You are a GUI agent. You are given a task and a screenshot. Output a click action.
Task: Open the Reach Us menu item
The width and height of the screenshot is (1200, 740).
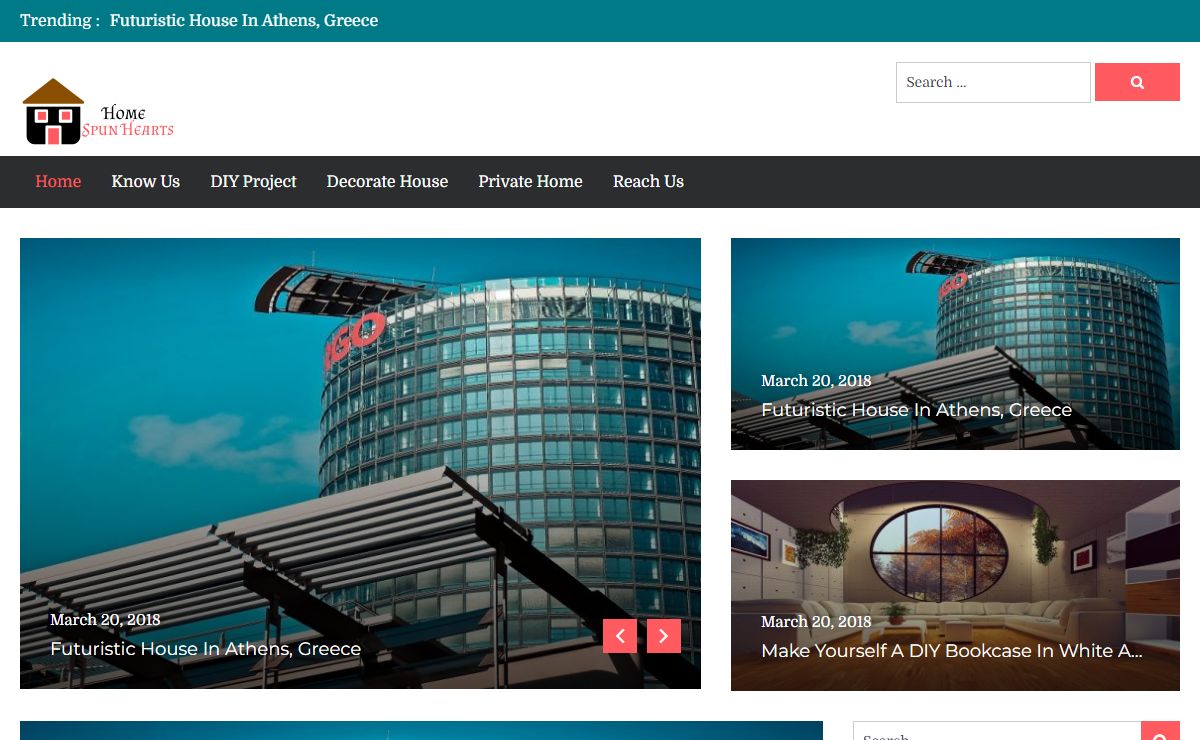pyautogui.click(x=648, y=181)
